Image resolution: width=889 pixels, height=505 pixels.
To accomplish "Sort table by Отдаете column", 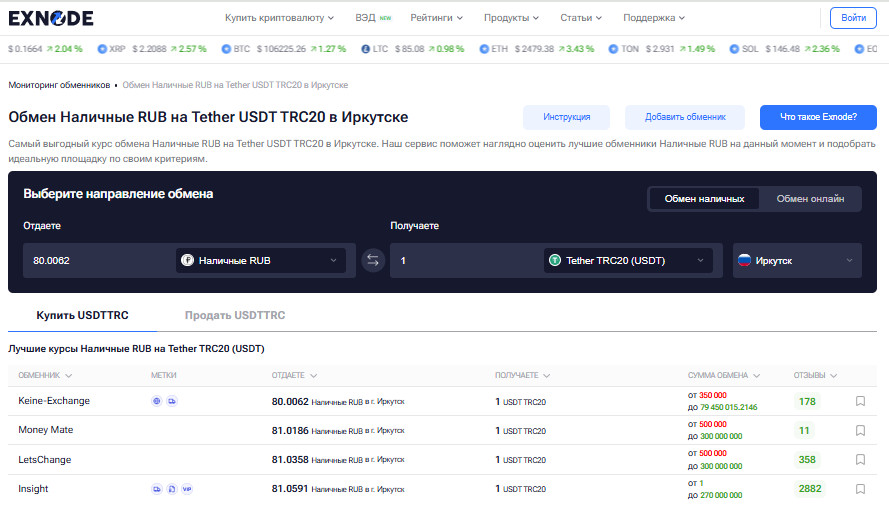I will click(294, 375).
